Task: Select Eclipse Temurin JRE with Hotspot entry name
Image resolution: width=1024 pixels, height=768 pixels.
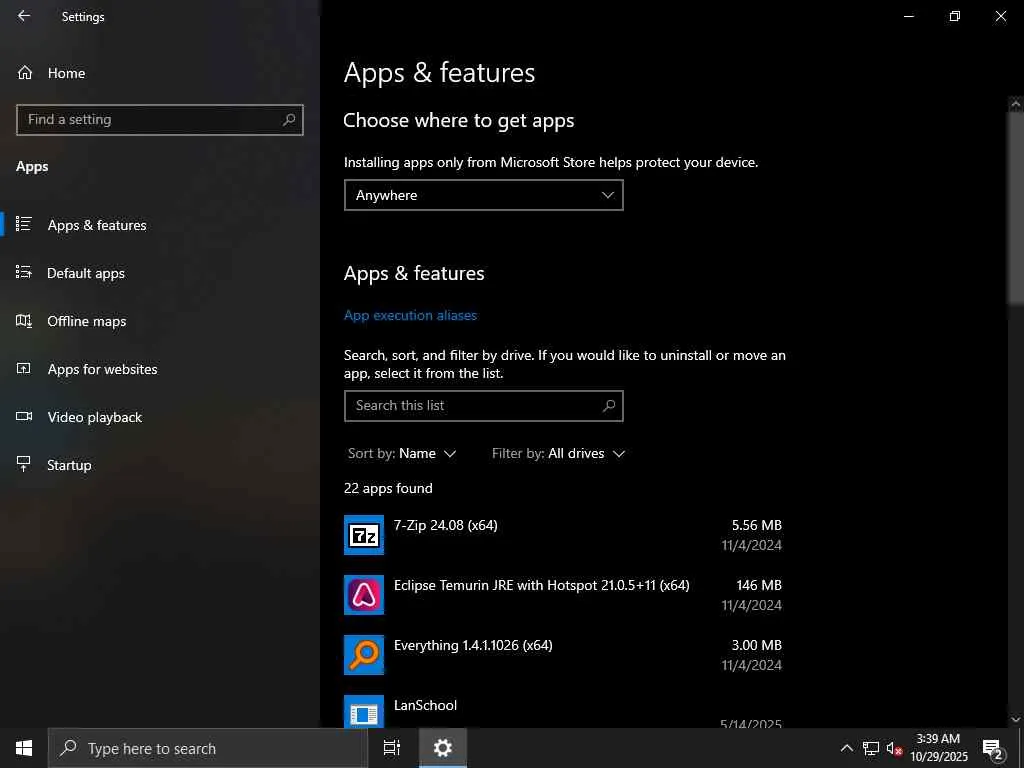Action: [x=541, y=585]
